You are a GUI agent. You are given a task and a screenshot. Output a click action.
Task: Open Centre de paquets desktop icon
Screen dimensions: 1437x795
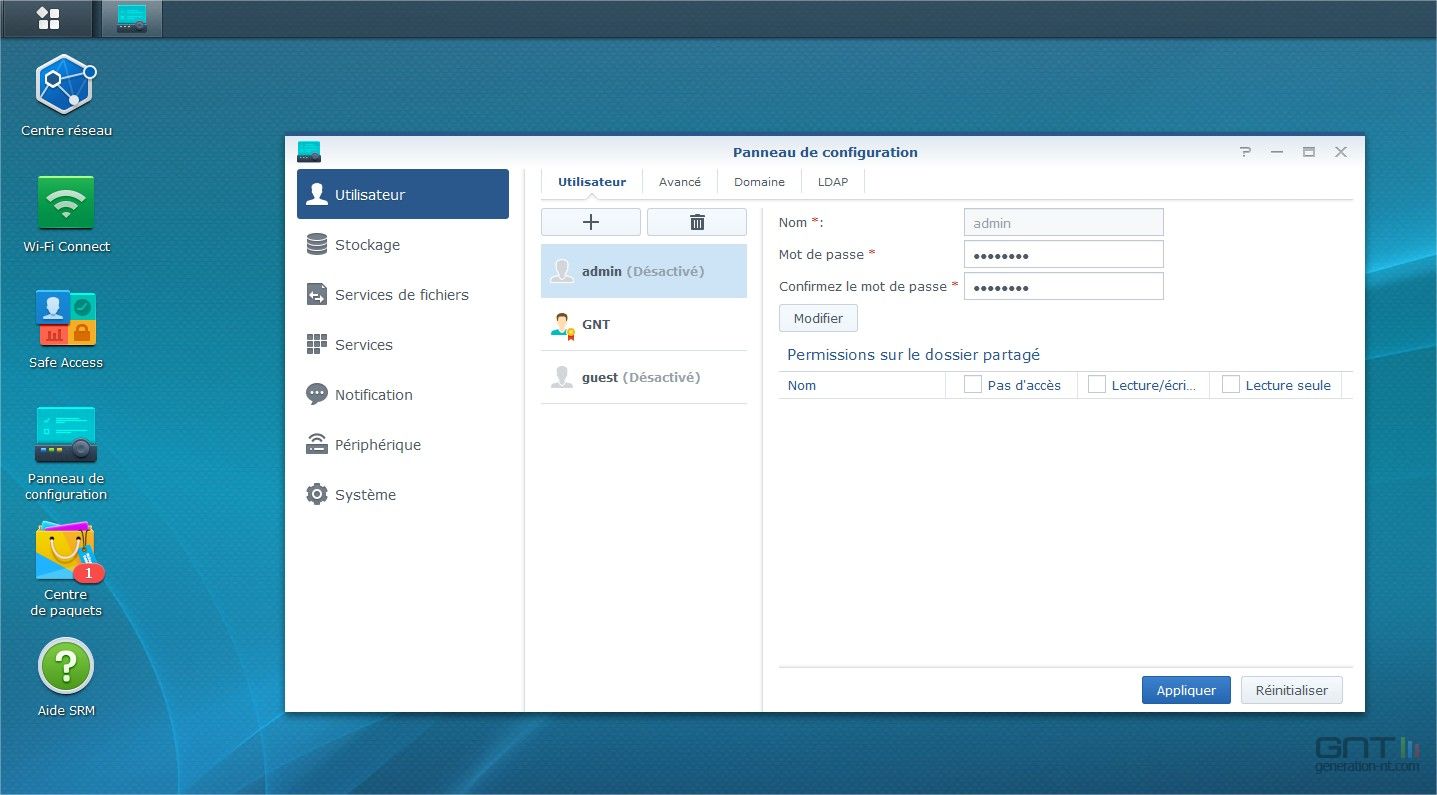(66, 553)
